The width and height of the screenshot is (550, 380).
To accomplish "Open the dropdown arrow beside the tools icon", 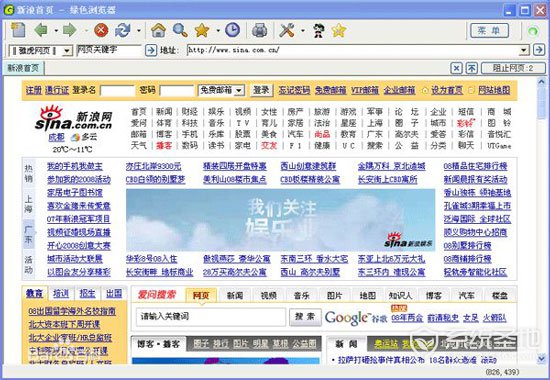I will 303,31.
